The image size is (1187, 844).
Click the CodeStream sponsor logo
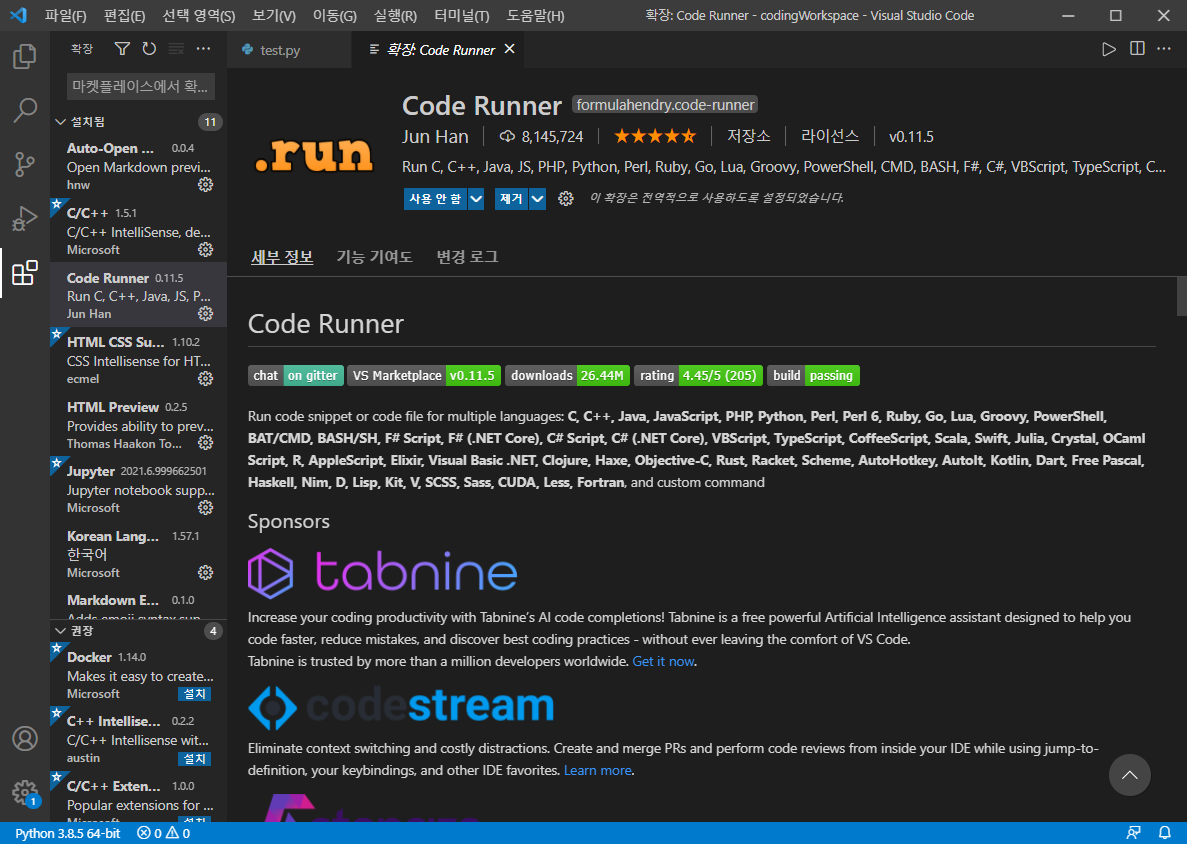401,706
